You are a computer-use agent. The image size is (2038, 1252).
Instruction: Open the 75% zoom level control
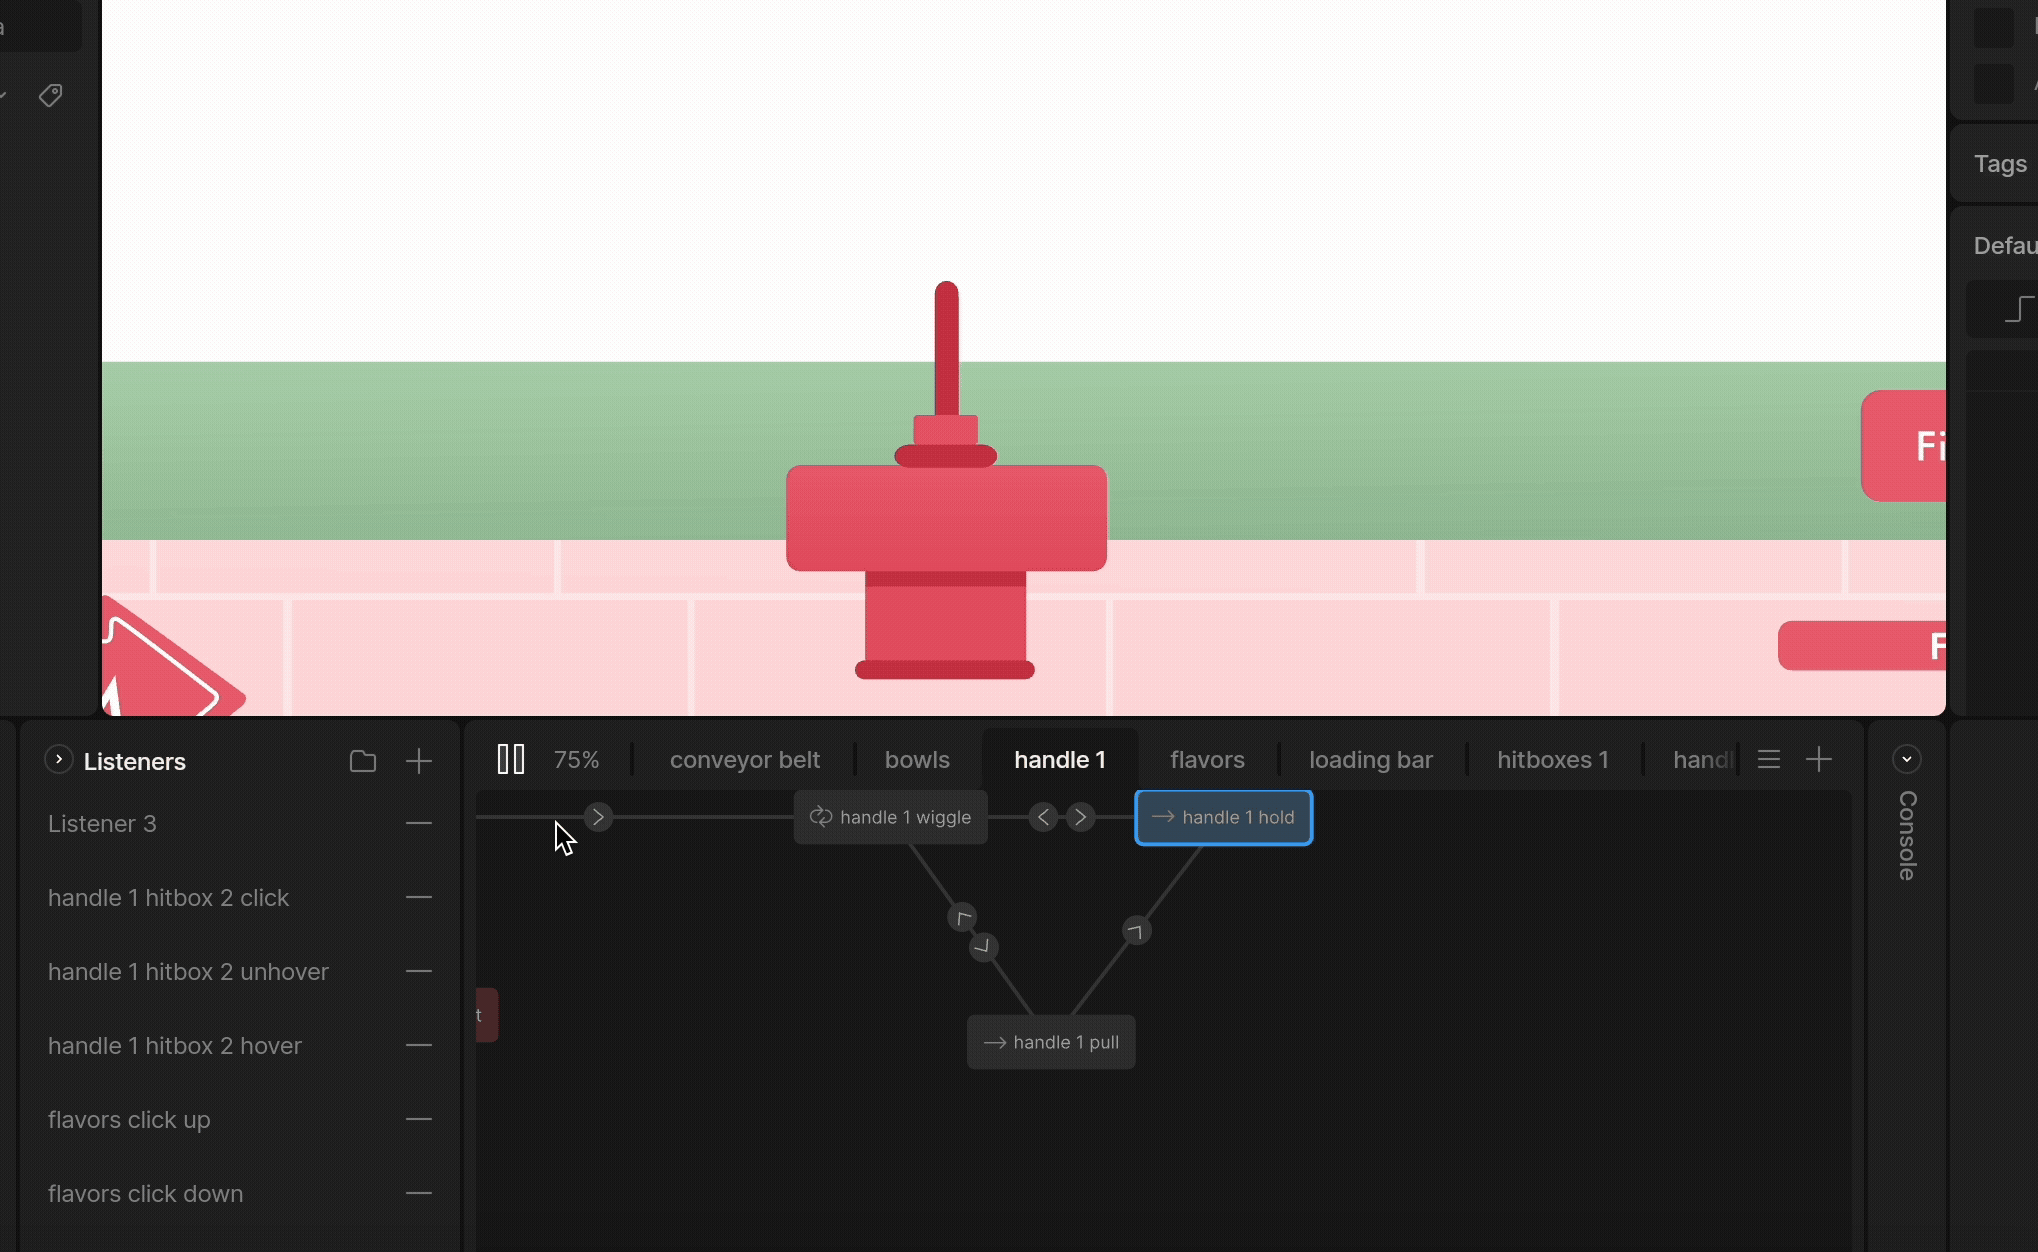576,760
